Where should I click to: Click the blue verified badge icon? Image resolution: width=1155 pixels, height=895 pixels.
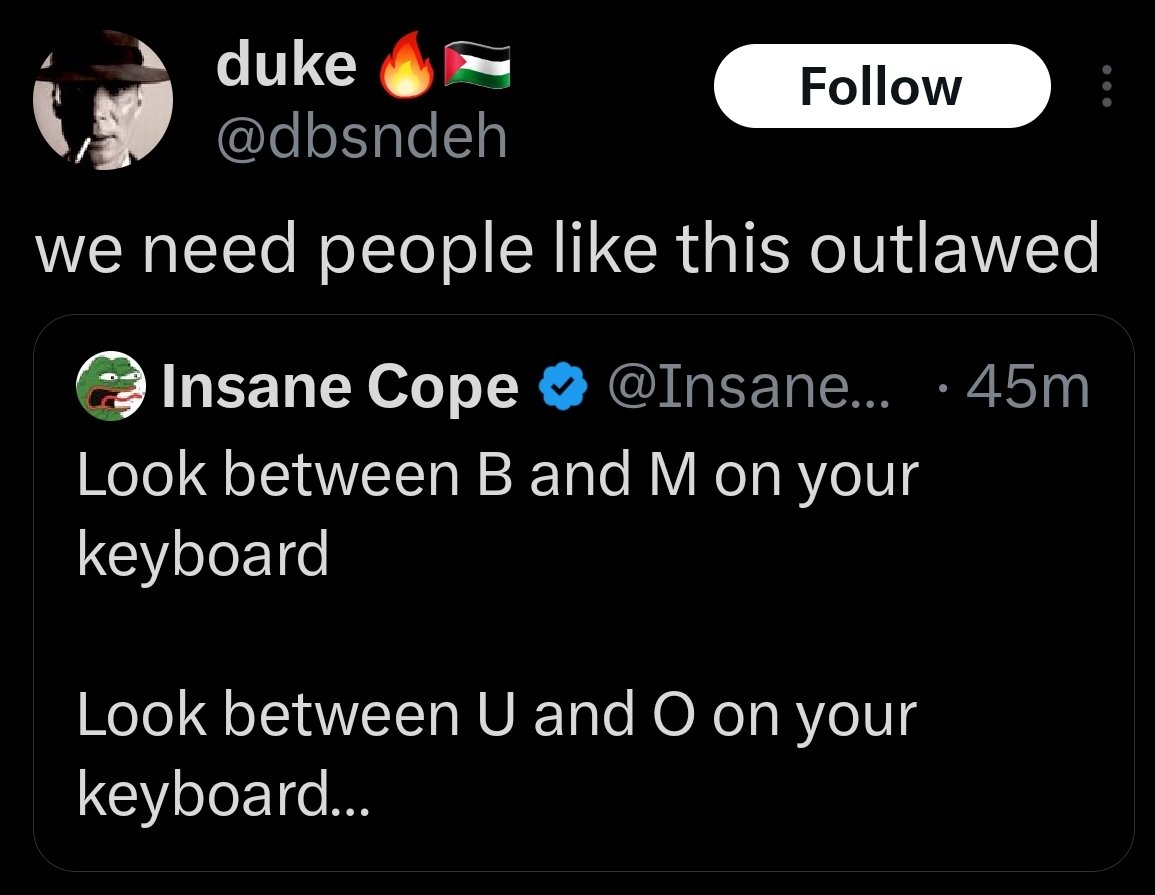pyautogui.click(x=562, y=389)
